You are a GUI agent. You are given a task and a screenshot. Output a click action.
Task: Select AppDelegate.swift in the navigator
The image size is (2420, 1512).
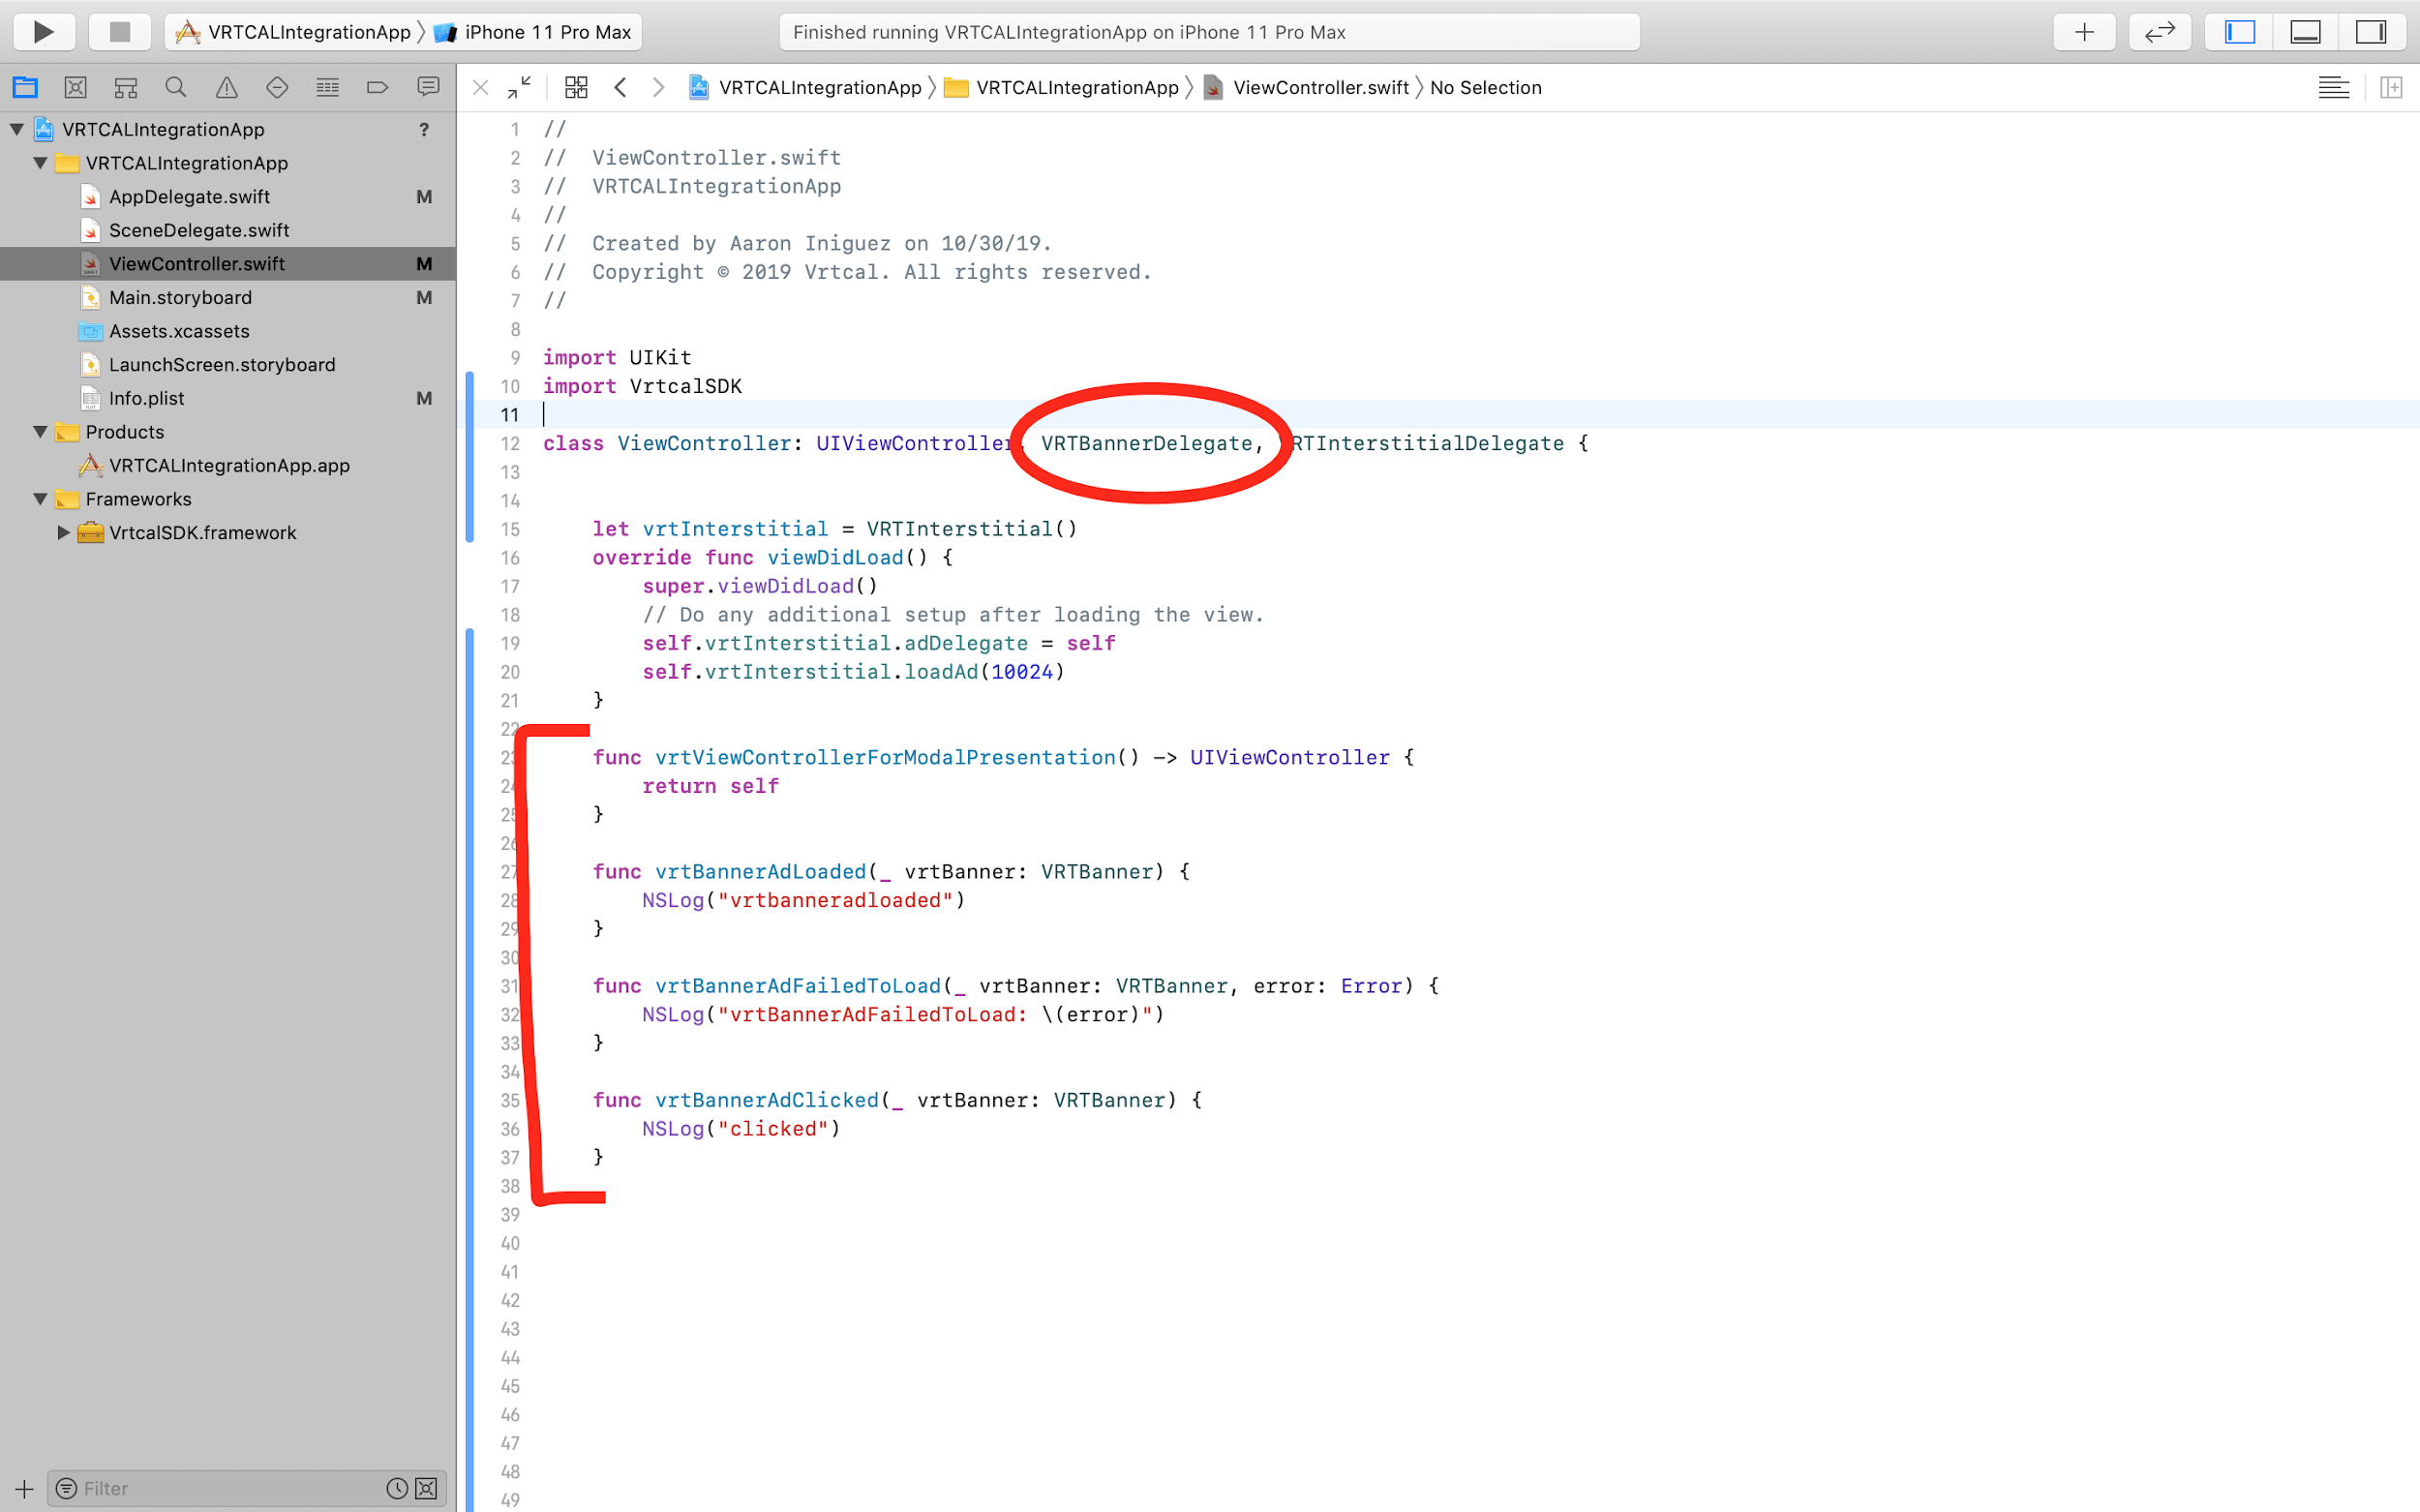point(189,197)
